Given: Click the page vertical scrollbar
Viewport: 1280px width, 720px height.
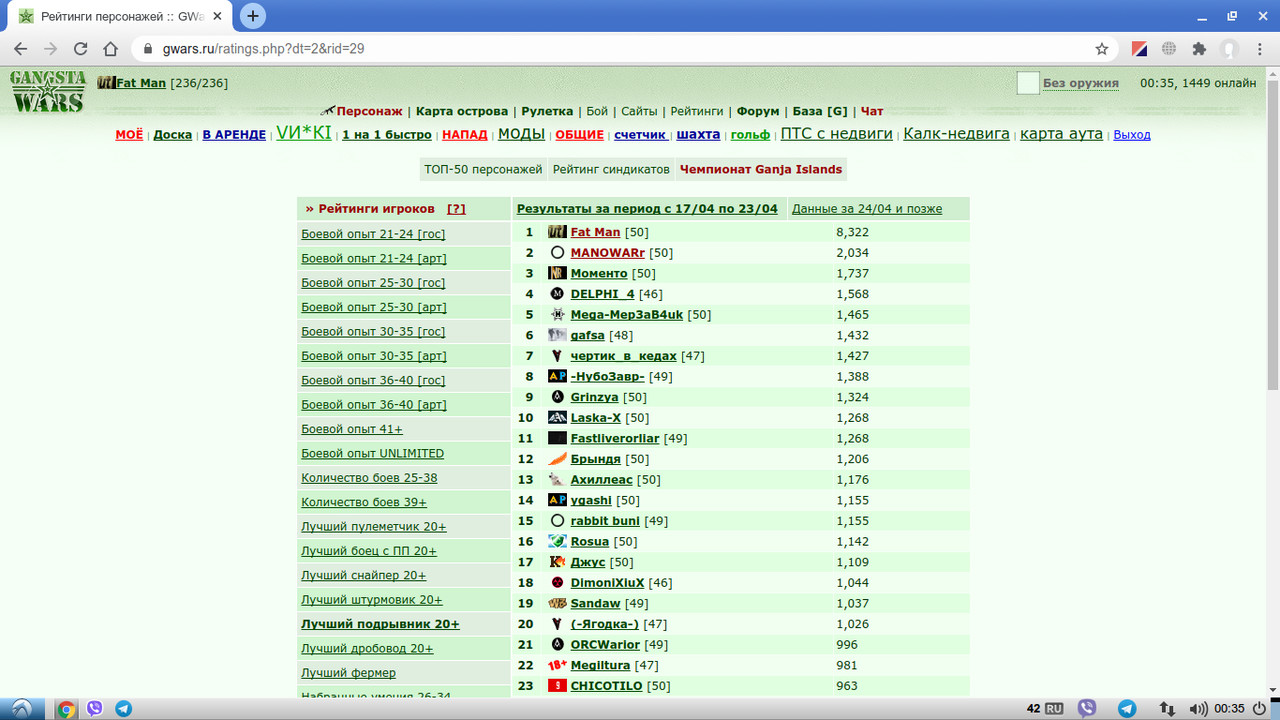Looking at the screenshot, I should 1272,380.
